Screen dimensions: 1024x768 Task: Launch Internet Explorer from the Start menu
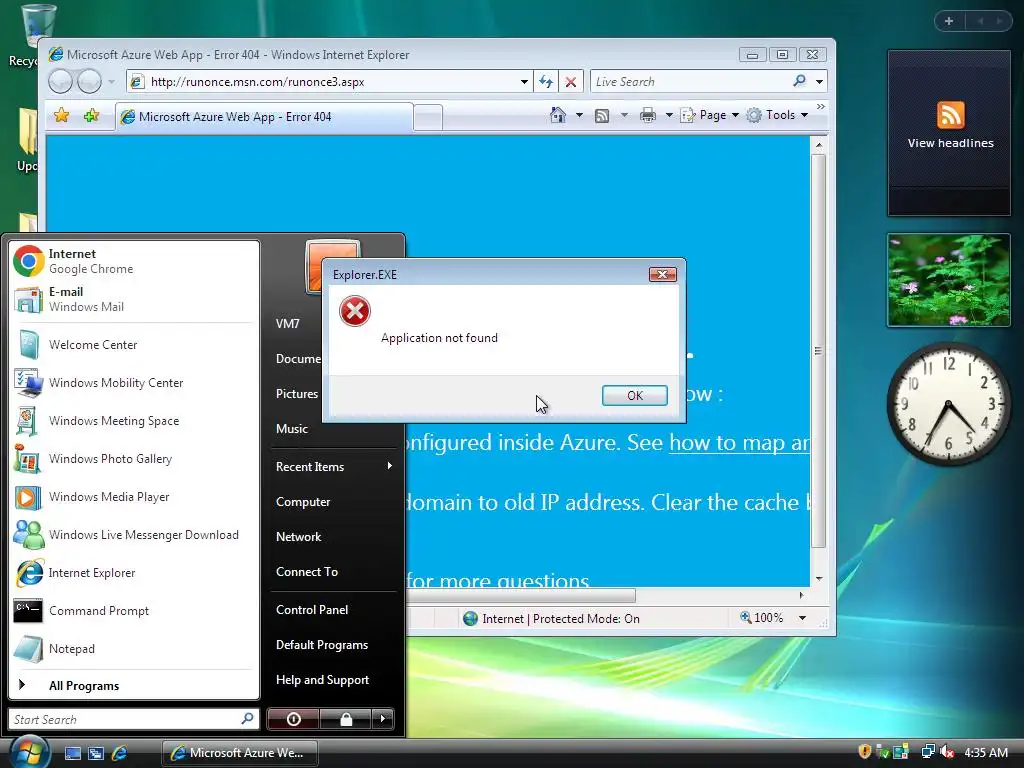click(x=134, y=573)
